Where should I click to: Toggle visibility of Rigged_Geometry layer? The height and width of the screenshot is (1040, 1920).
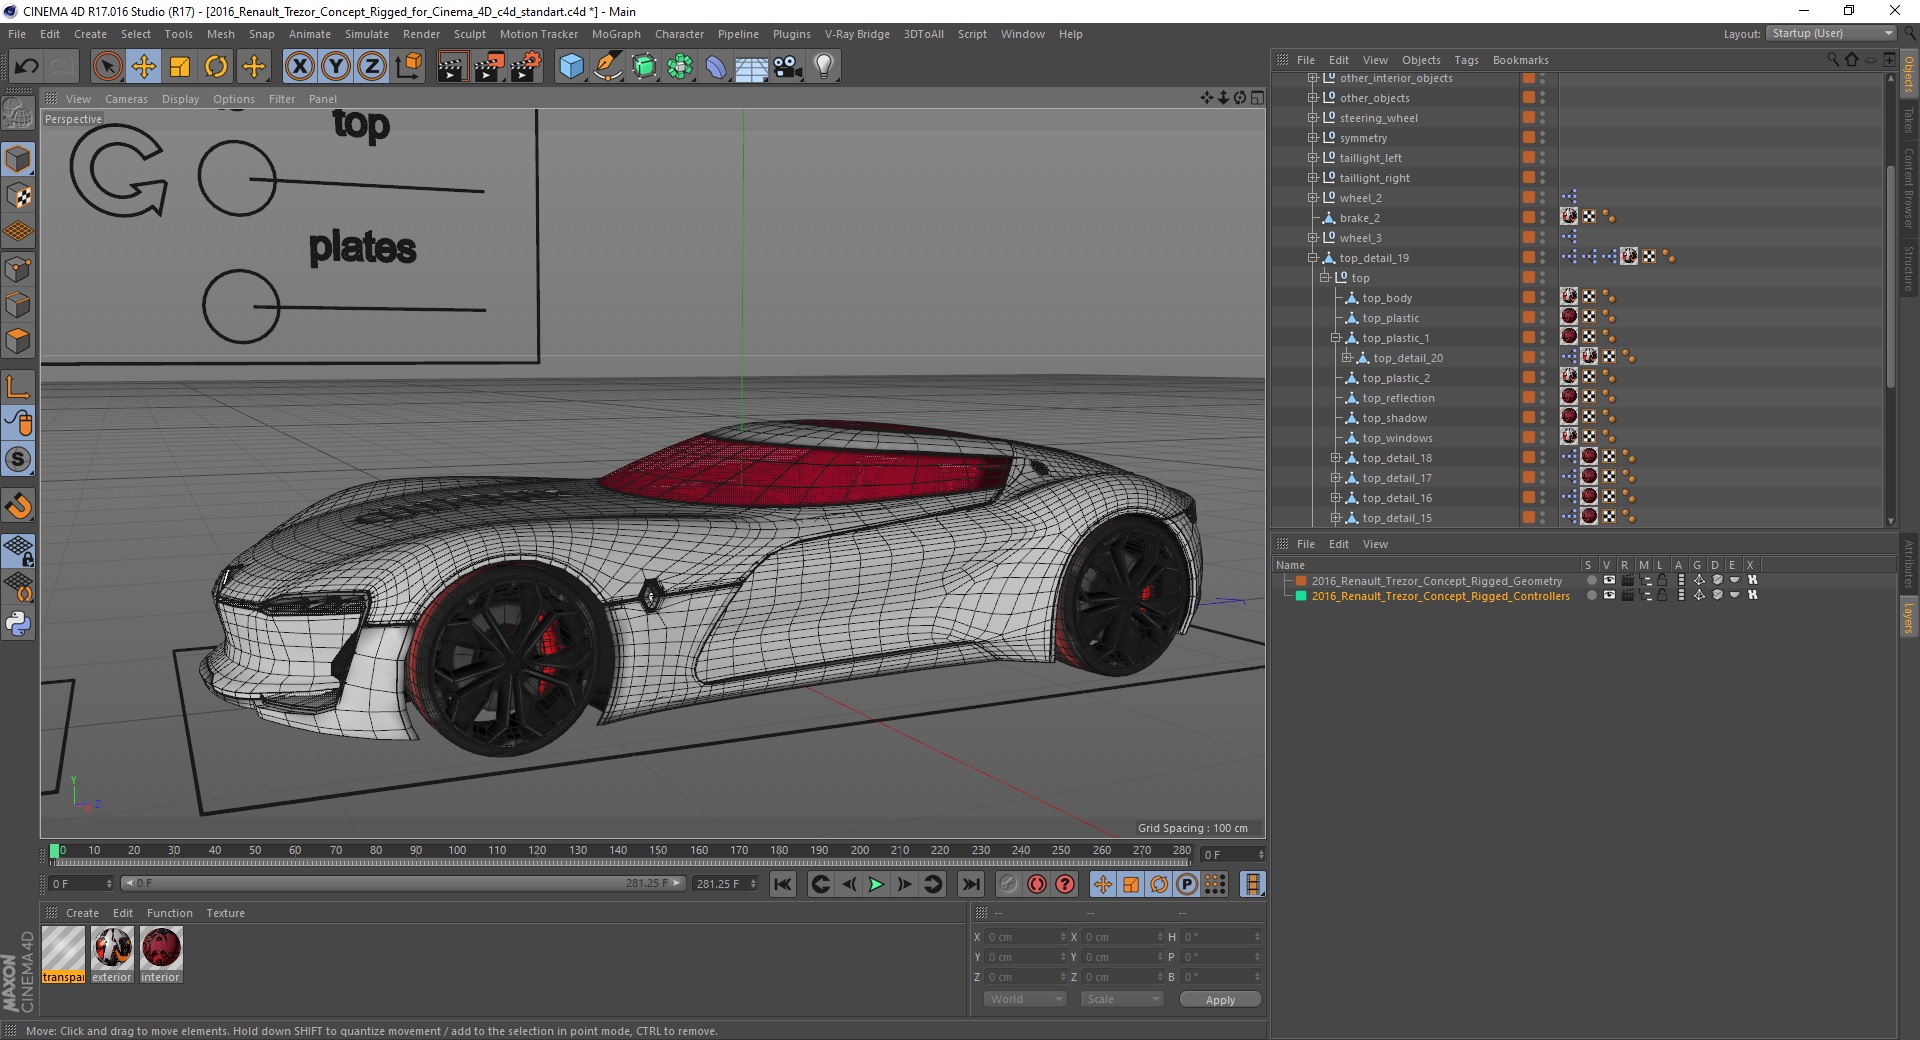(1609, 580)
